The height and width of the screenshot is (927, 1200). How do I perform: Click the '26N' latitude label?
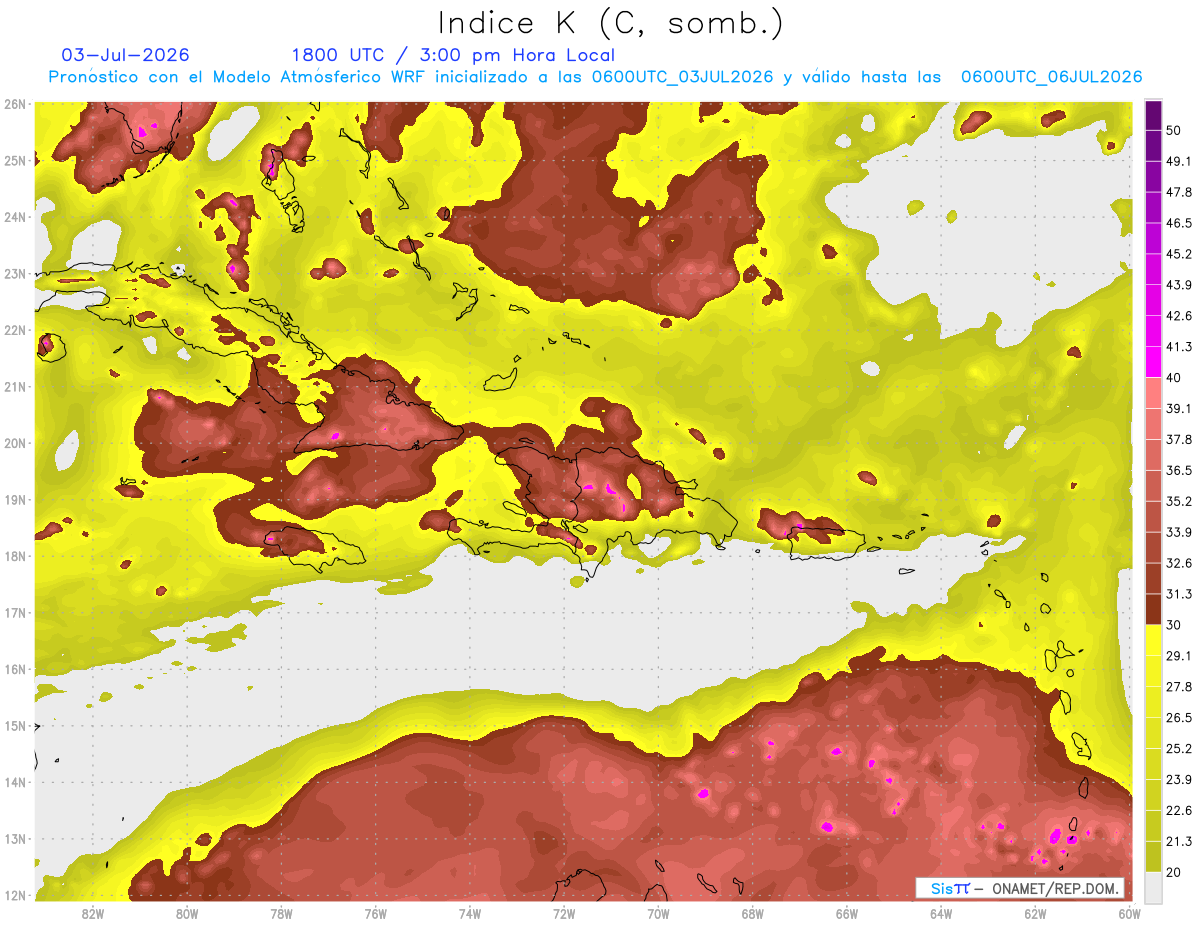15,104
